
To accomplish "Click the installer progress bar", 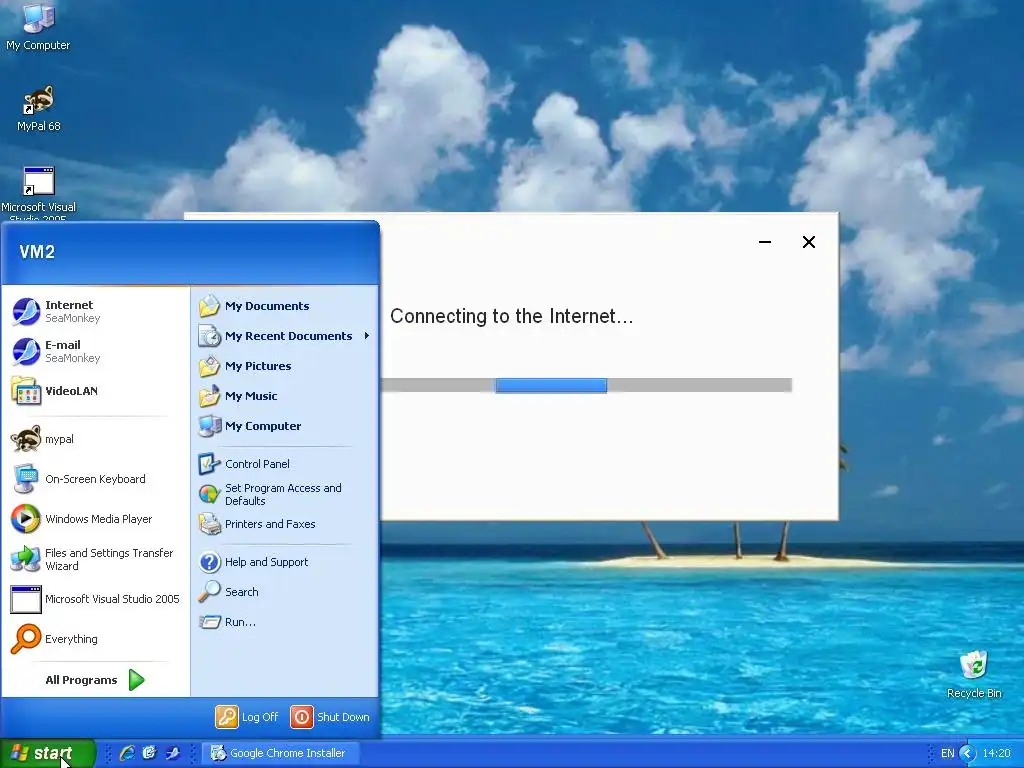I will tap(586, 385).
